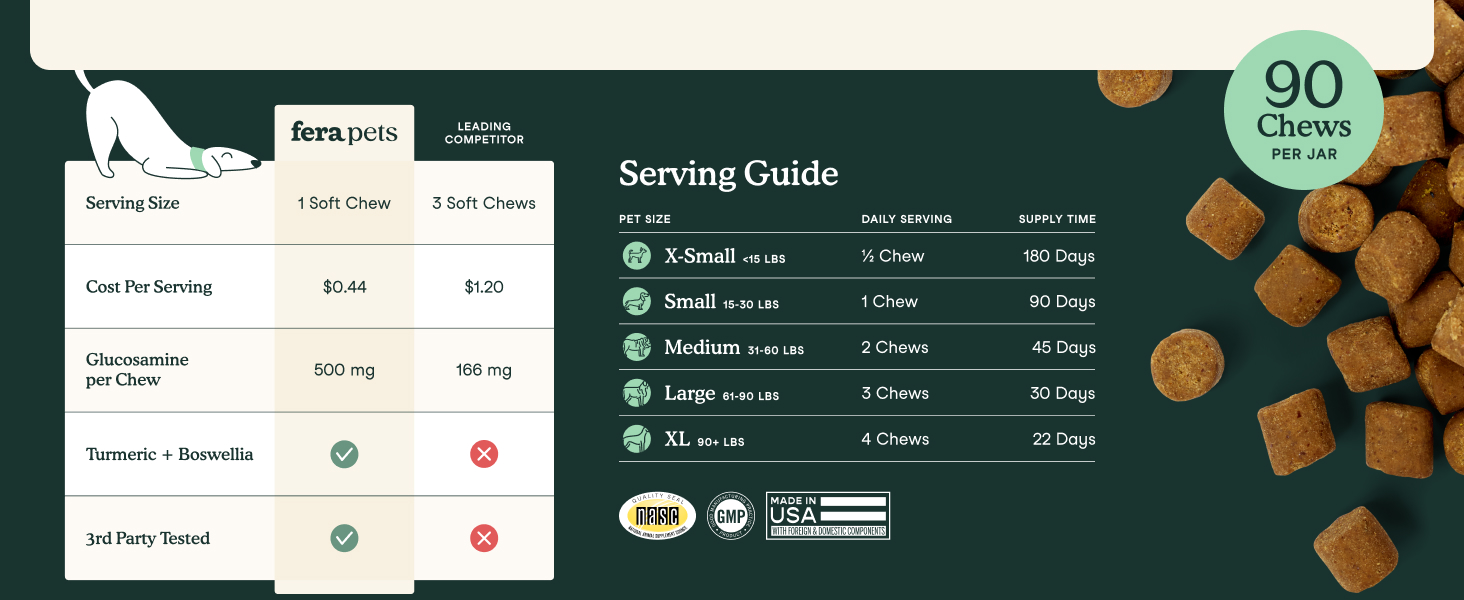Click the NASC quality seal badge
Viewport: 1464px width, 600px height.
click(x=657, y=516)
